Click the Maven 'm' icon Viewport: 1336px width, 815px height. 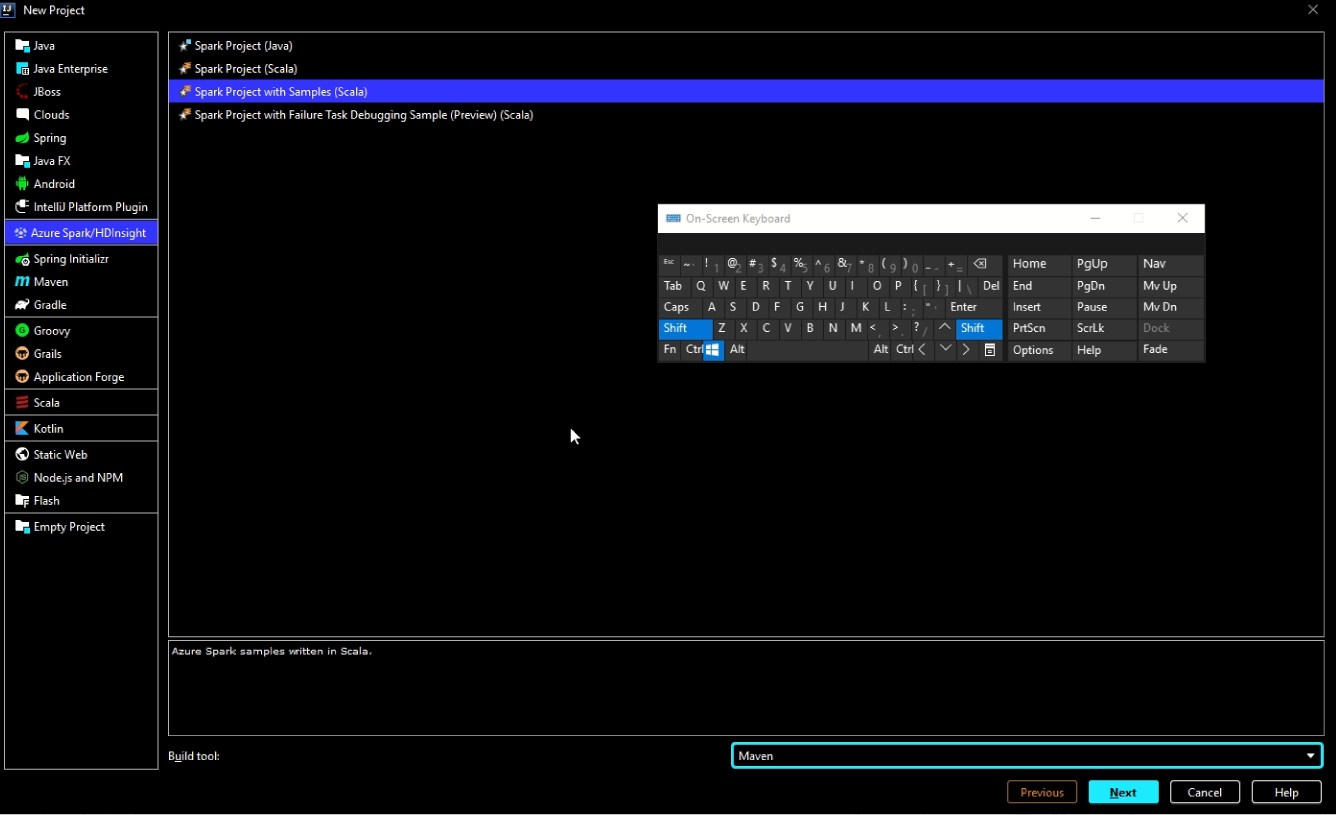[x=22, y=282]
